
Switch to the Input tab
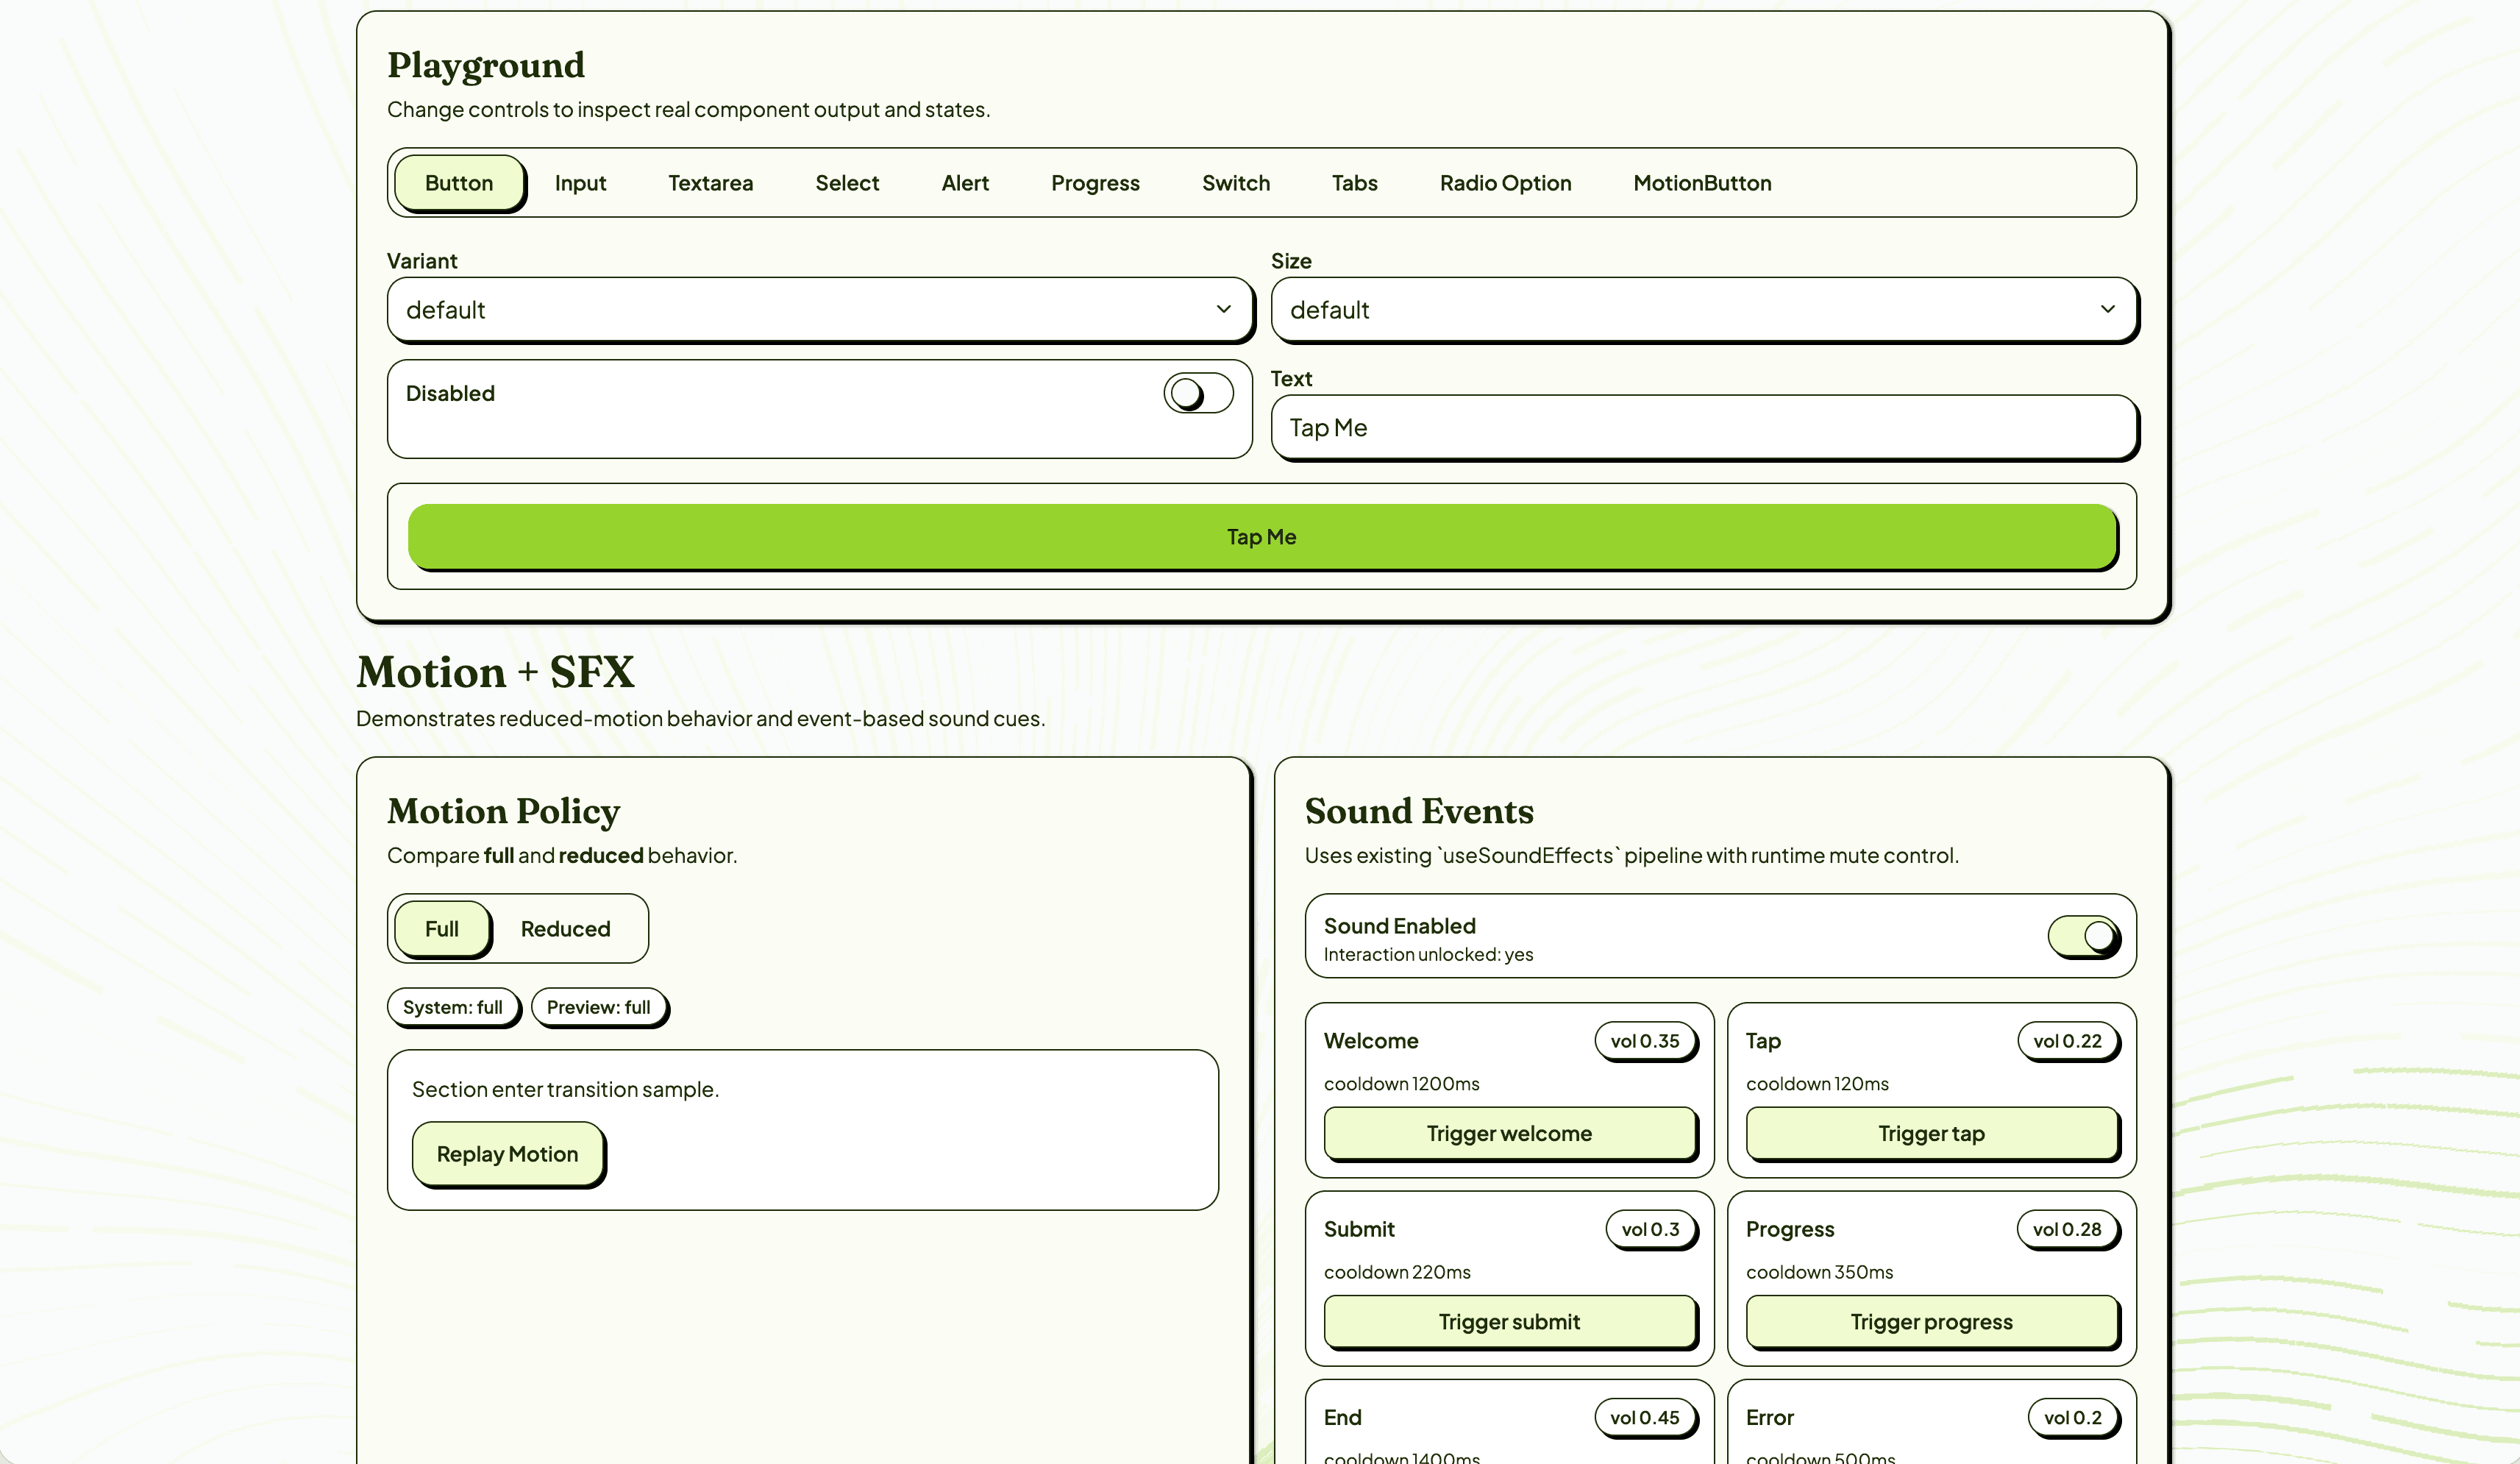coord(580,183)
